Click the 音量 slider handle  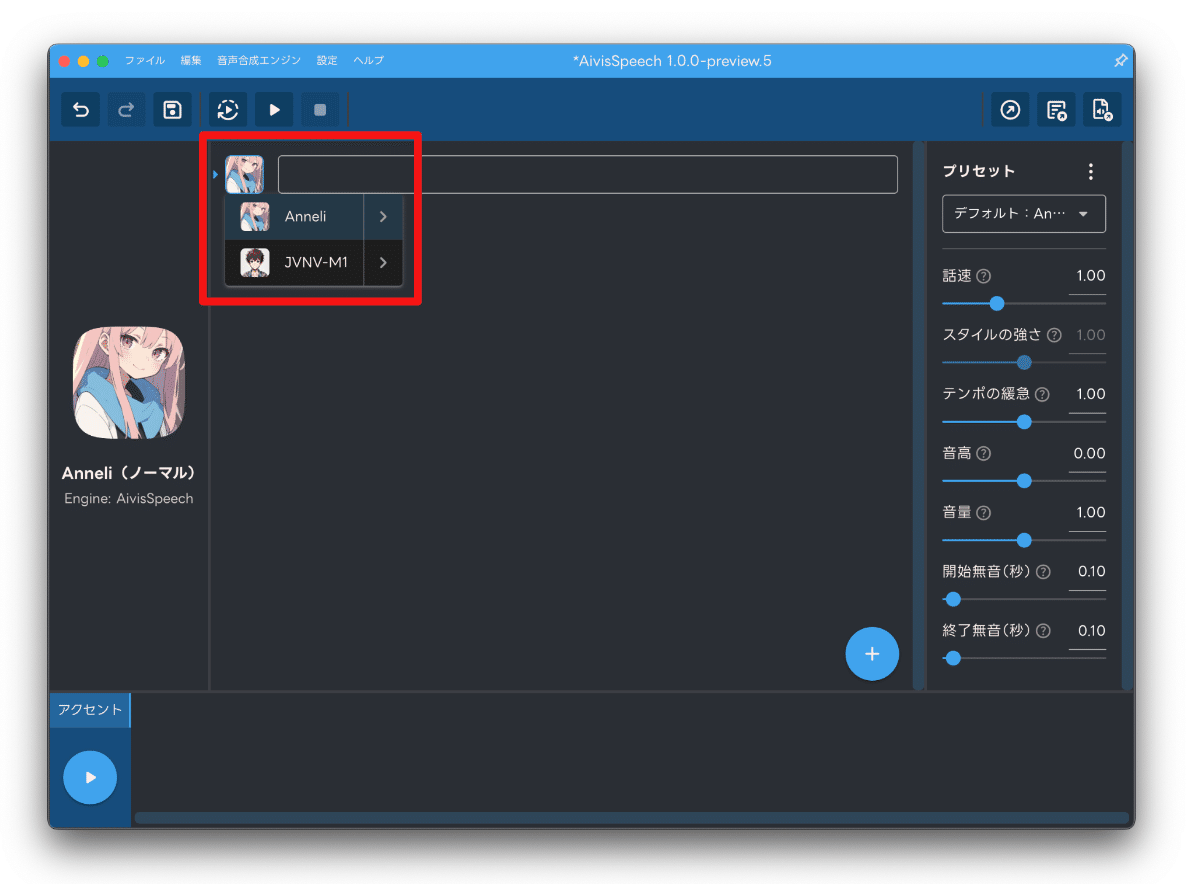point(1024,541)
